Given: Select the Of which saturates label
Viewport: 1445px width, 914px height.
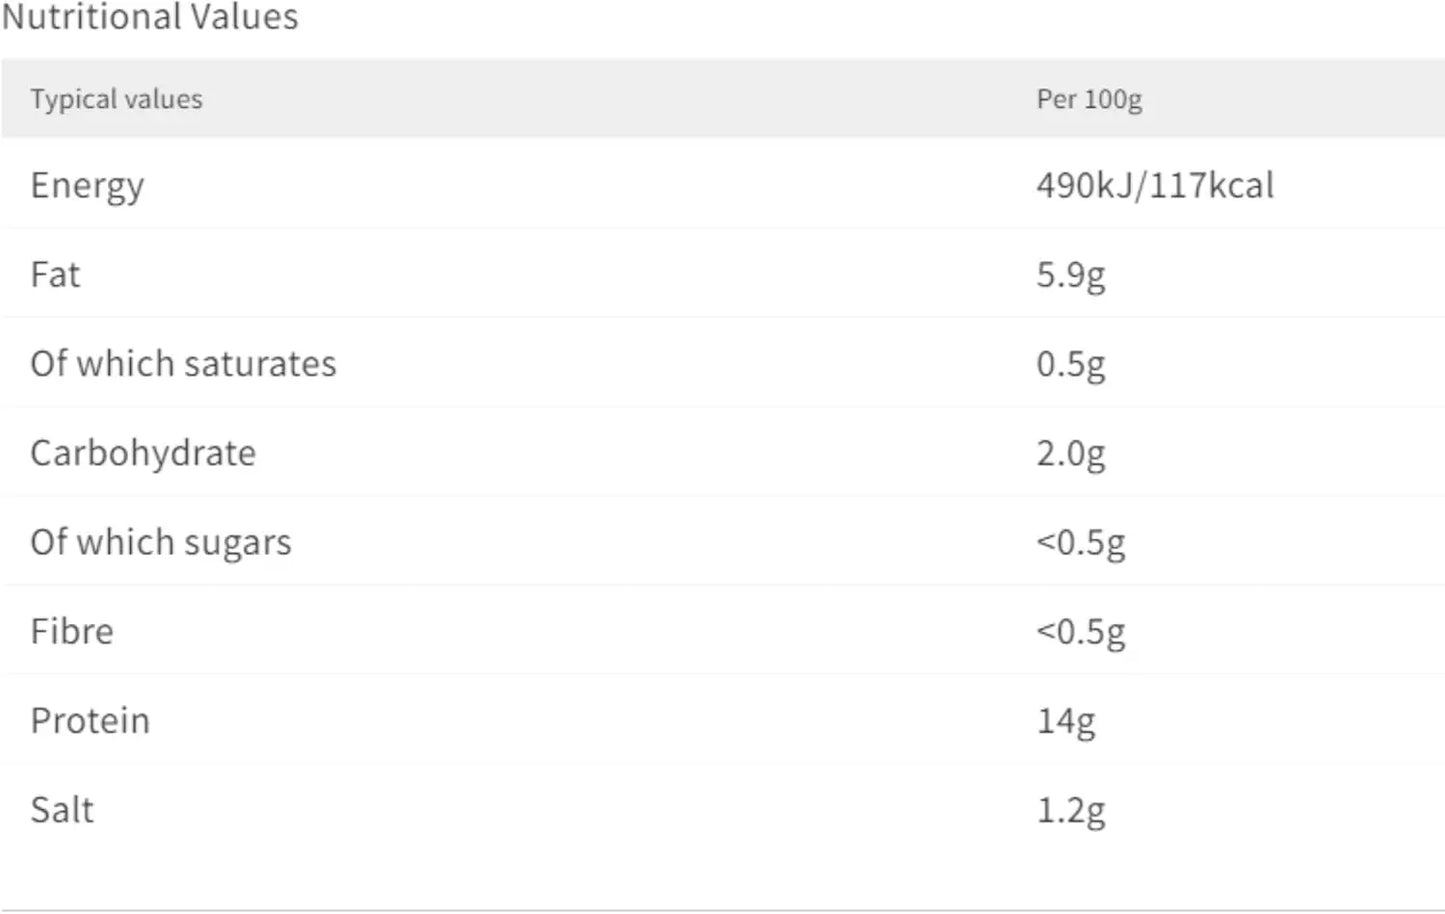Looking at the screenshot, I should click(183, 364).
